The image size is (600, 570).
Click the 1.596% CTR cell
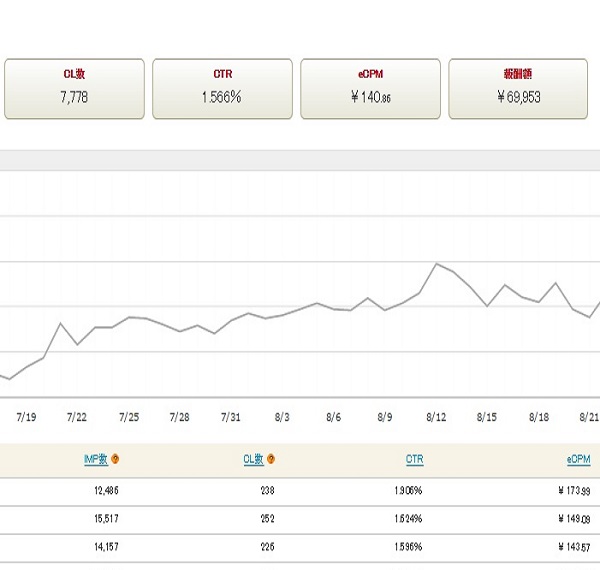point(408,547)
